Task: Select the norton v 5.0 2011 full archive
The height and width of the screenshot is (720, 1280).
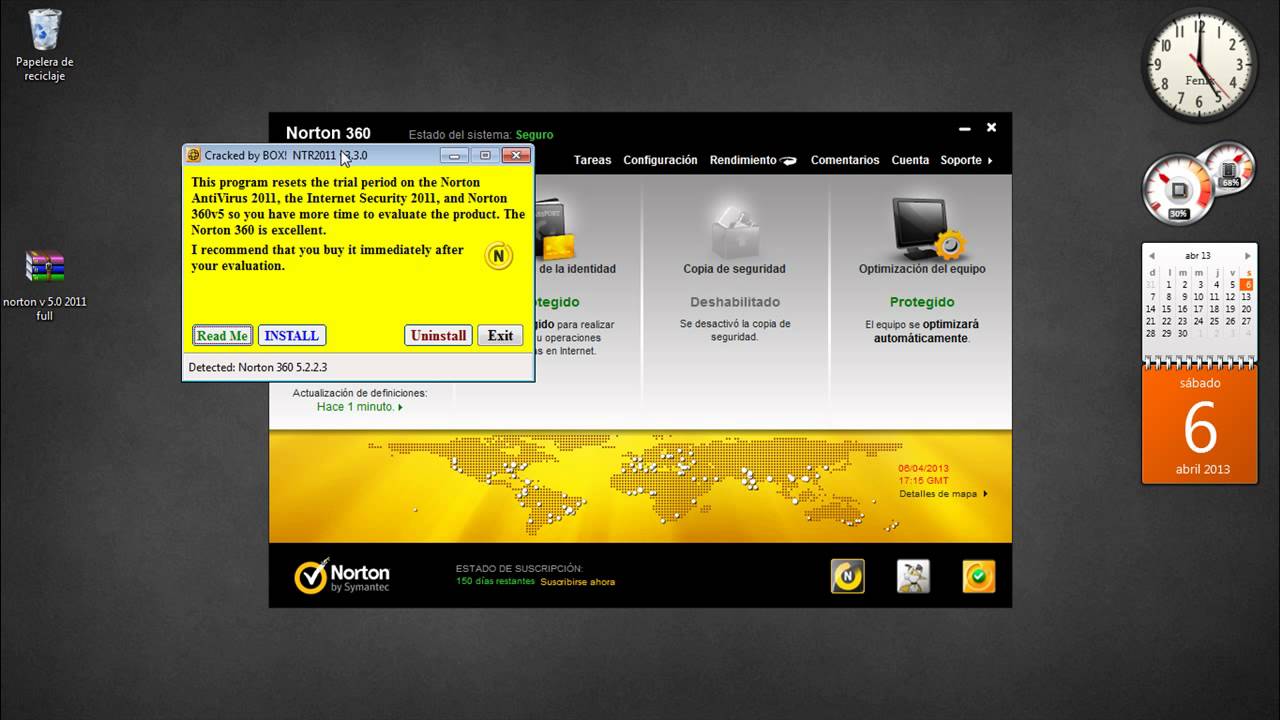Action: coord(45,285)
